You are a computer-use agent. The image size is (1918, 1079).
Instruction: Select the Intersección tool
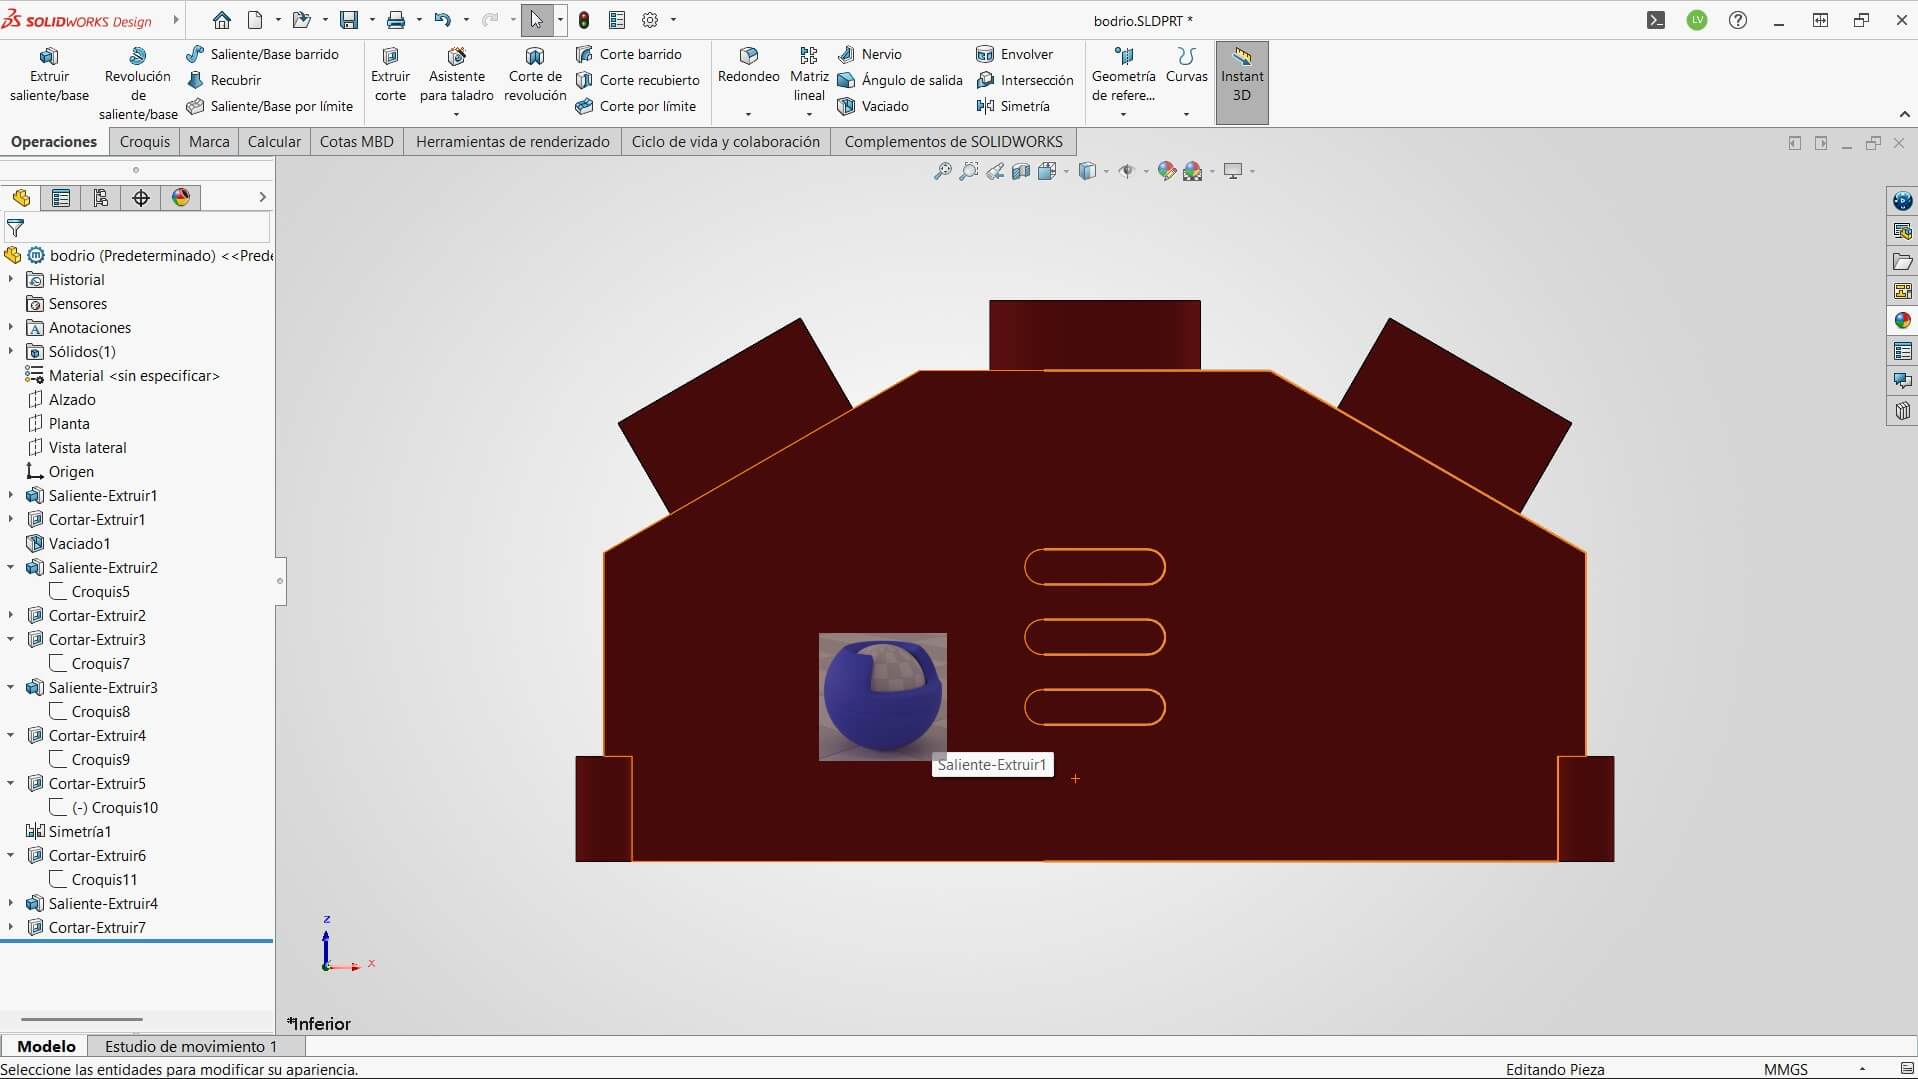[1025, 80]
